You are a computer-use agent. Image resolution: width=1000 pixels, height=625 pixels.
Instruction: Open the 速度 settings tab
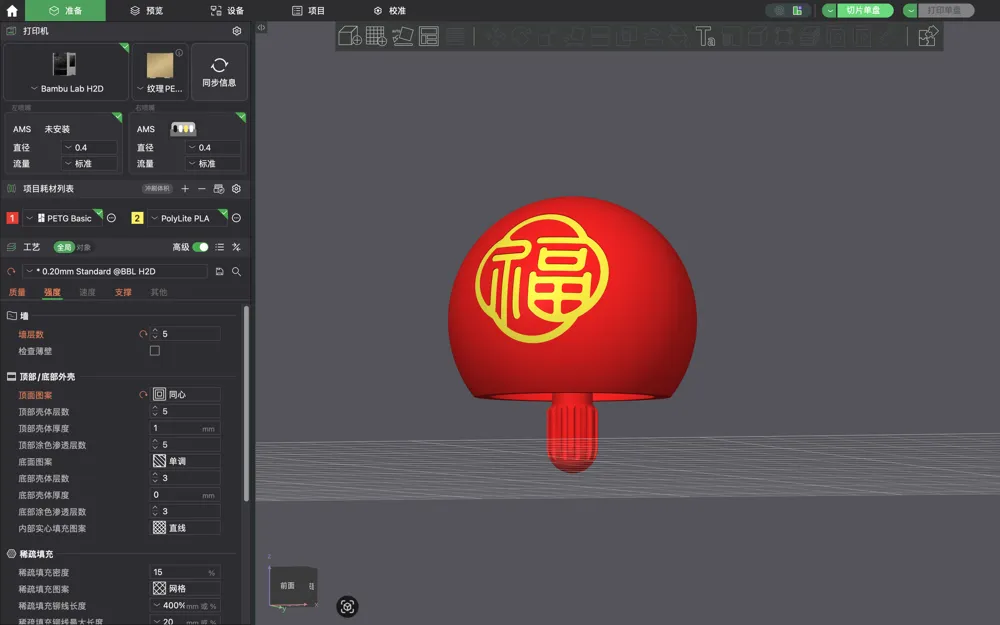coord(87,292)
